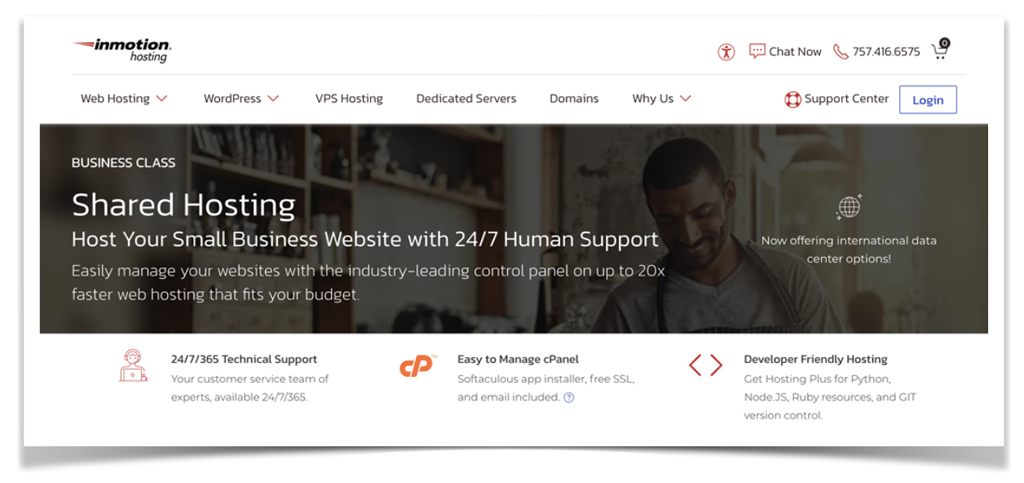Viewport: 1024px width, 483px height.
Task: Click the developer code brackets icon
Action: point(705,366)
